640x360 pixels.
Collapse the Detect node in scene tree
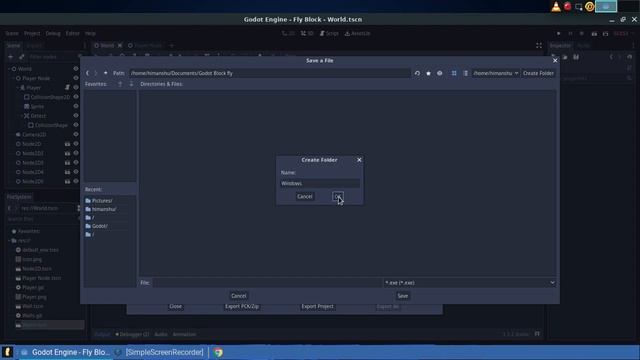[22, 116]
